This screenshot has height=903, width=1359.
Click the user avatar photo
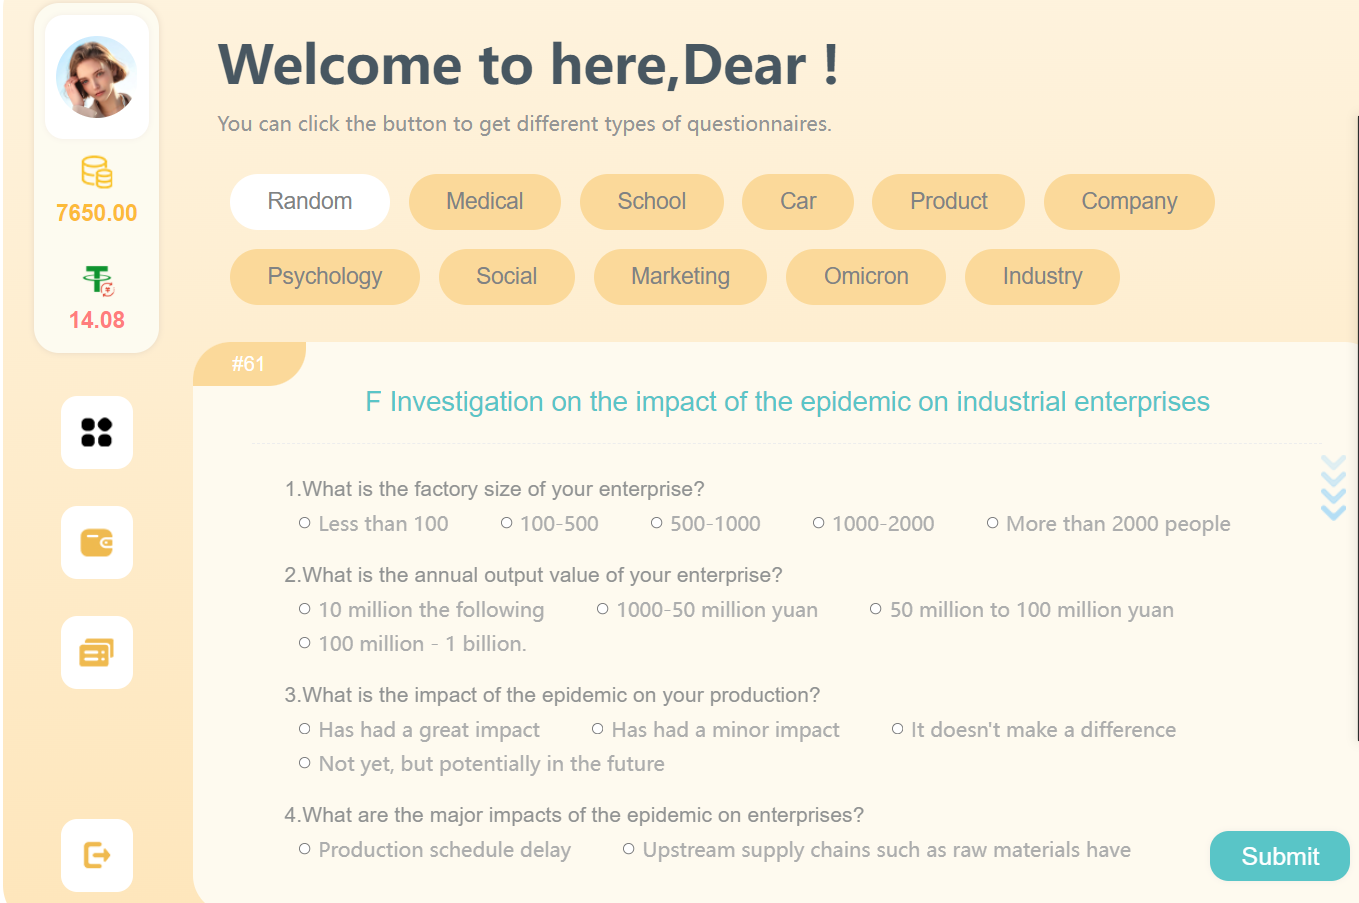(97, 77)
